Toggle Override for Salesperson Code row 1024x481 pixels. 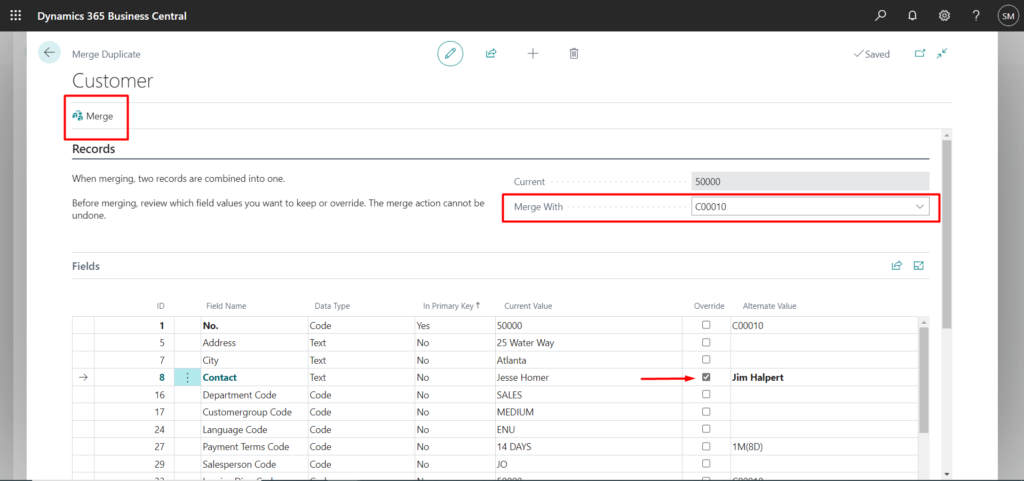point(706,464)
